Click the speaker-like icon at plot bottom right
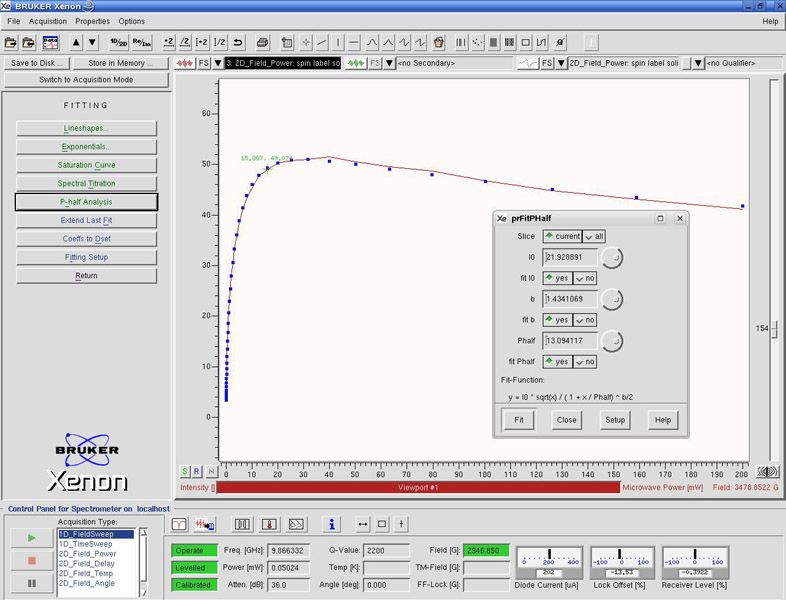Image resolution: width=786 pixels, height=600 pixels. pyautogui.click(x=767, y=472)
